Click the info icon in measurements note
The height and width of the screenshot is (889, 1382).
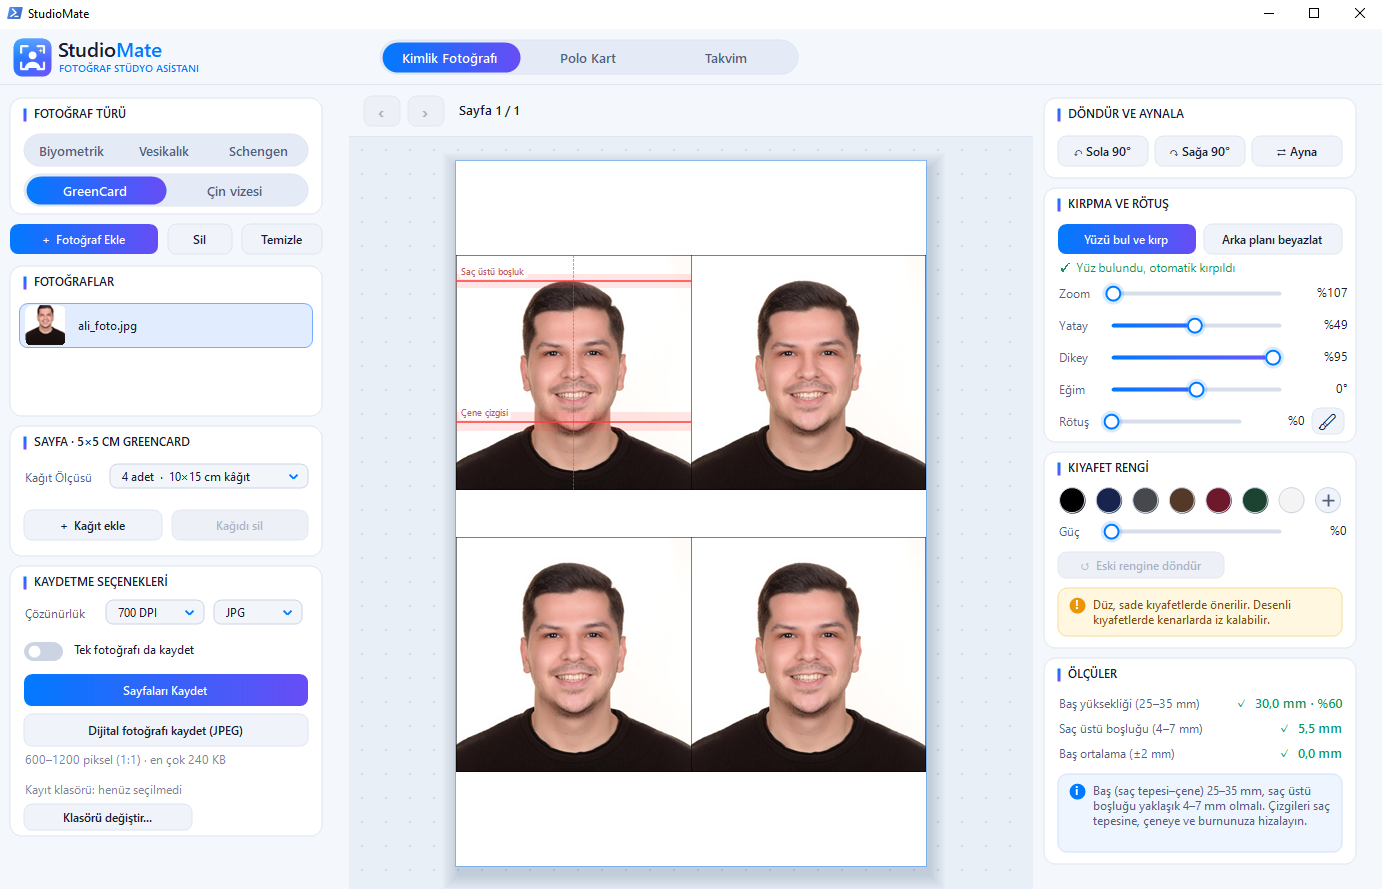click(x=1077, y=791)
